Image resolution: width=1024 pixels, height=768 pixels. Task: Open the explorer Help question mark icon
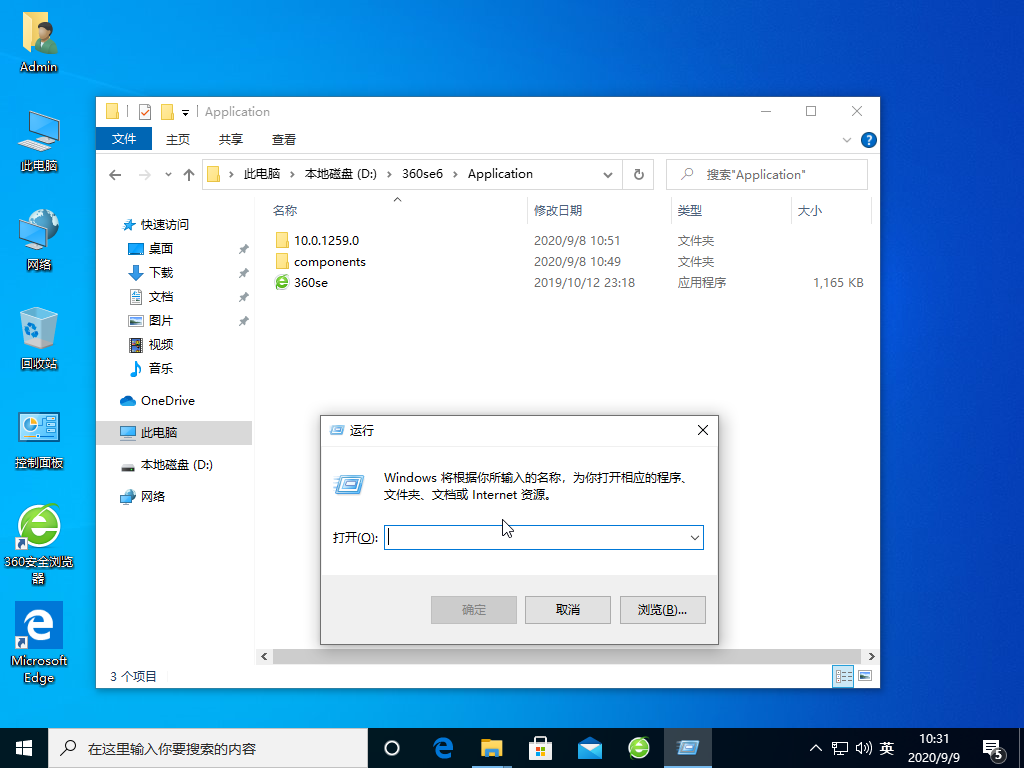pos(869,140)
